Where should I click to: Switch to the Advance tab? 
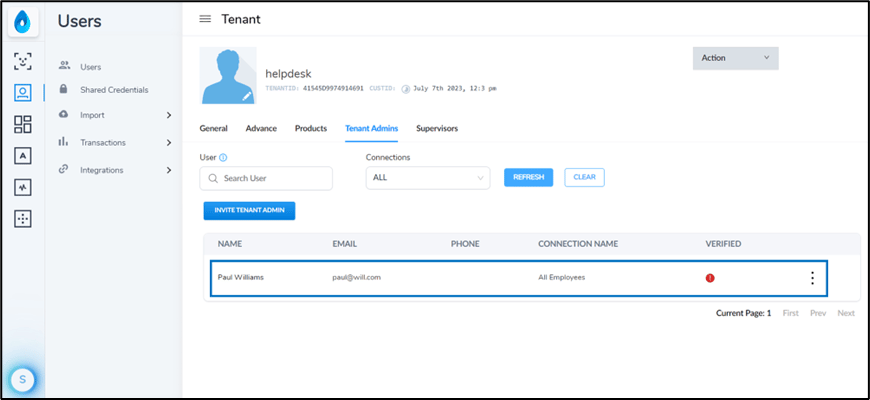pos(261,128)
